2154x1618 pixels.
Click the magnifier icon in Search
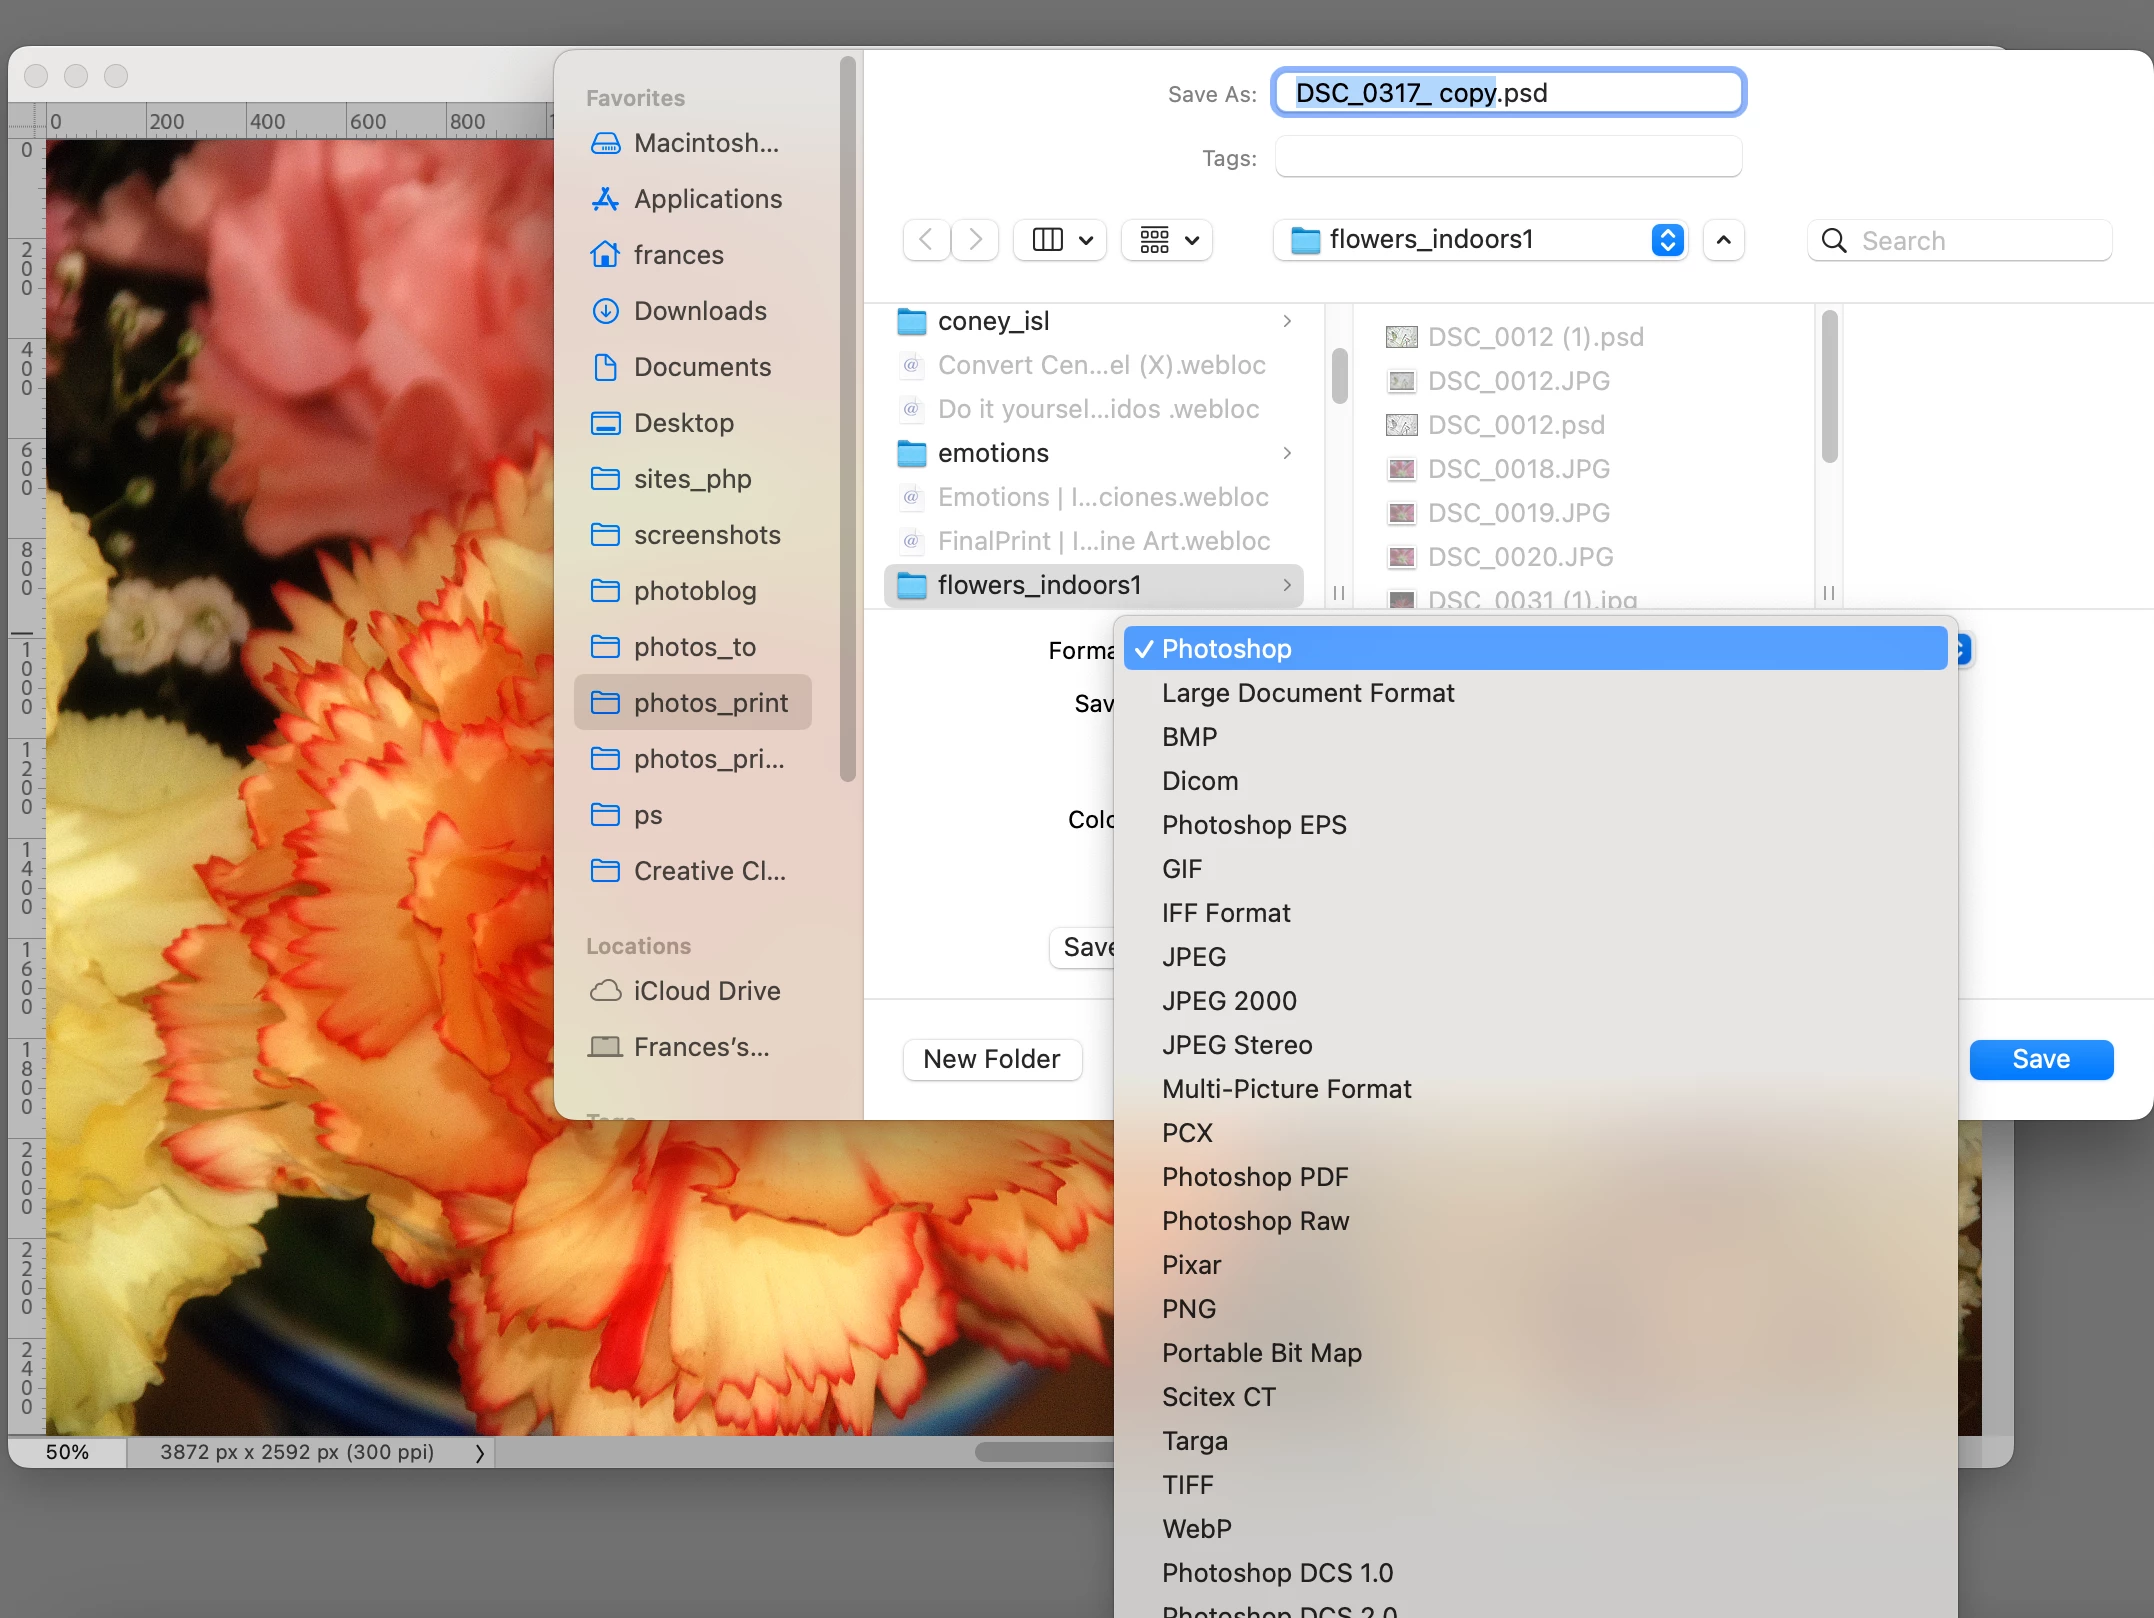[x=1833, y=241]
